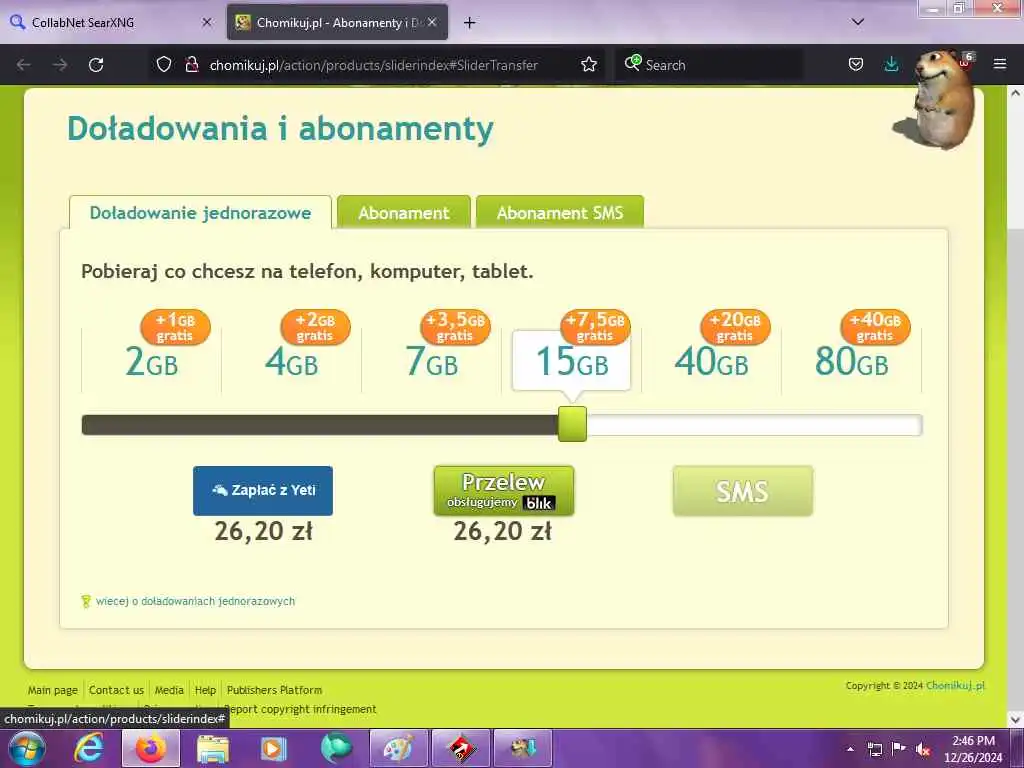
Task: Select the Chomikuj.pl Abonamenty browser tab
Action: (337, 22)
